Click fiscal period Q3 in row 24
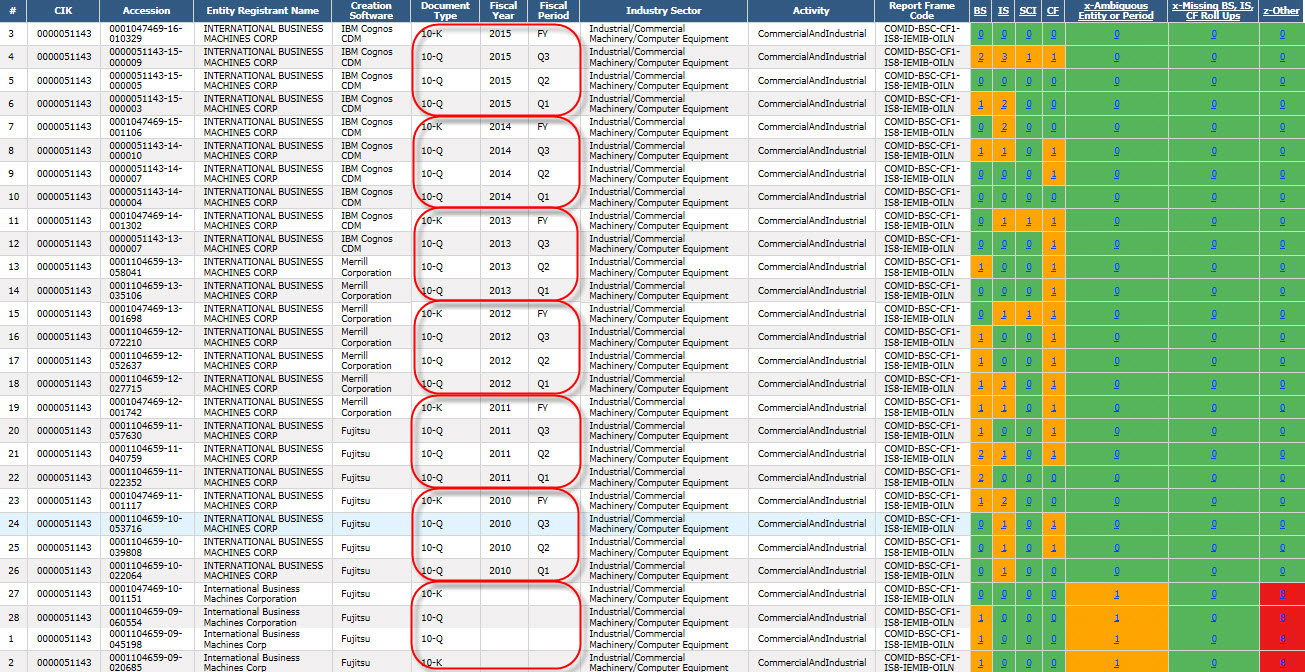 pos(543,524)
